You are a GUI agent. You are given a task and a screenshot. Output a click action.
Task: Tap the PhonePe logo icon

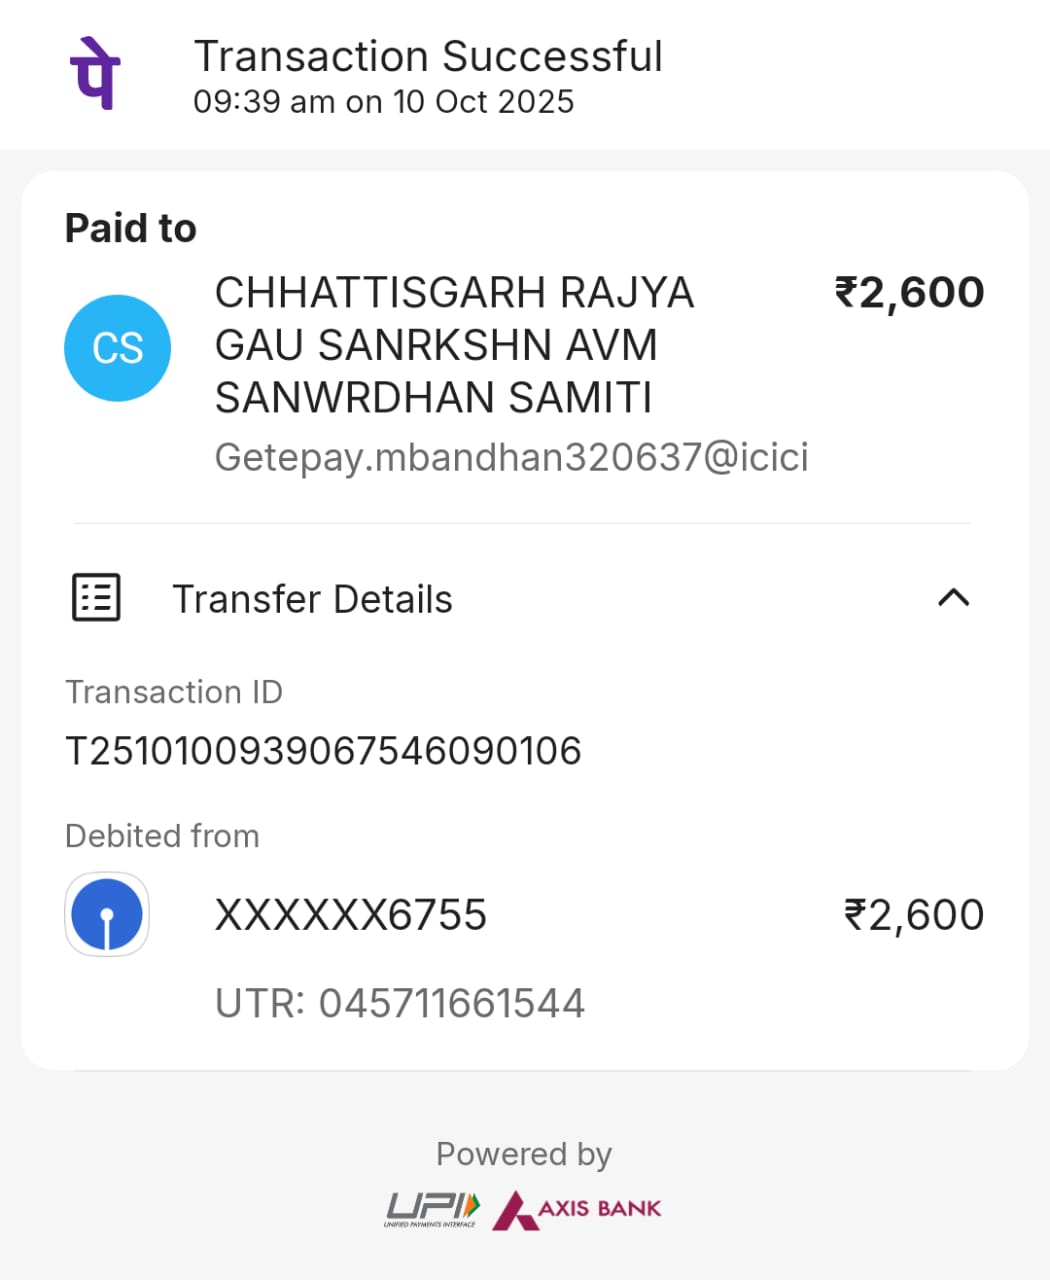point(95,73)
